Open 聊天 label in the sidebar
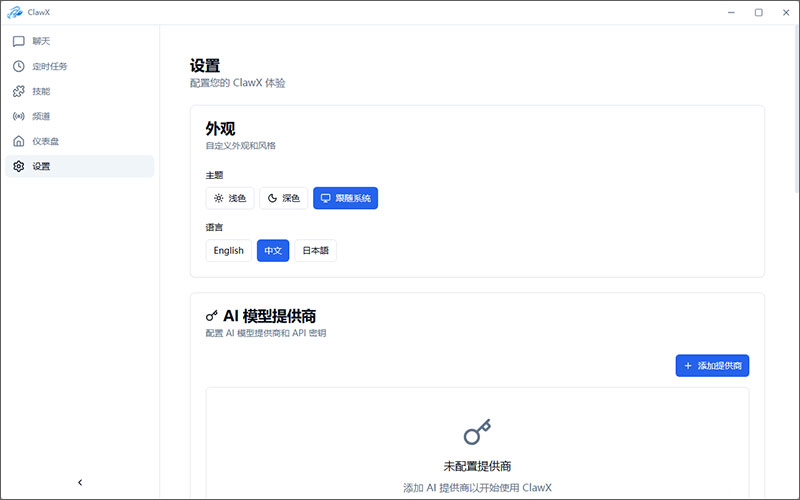Screen dimensions: 800x500 [41, 41]
